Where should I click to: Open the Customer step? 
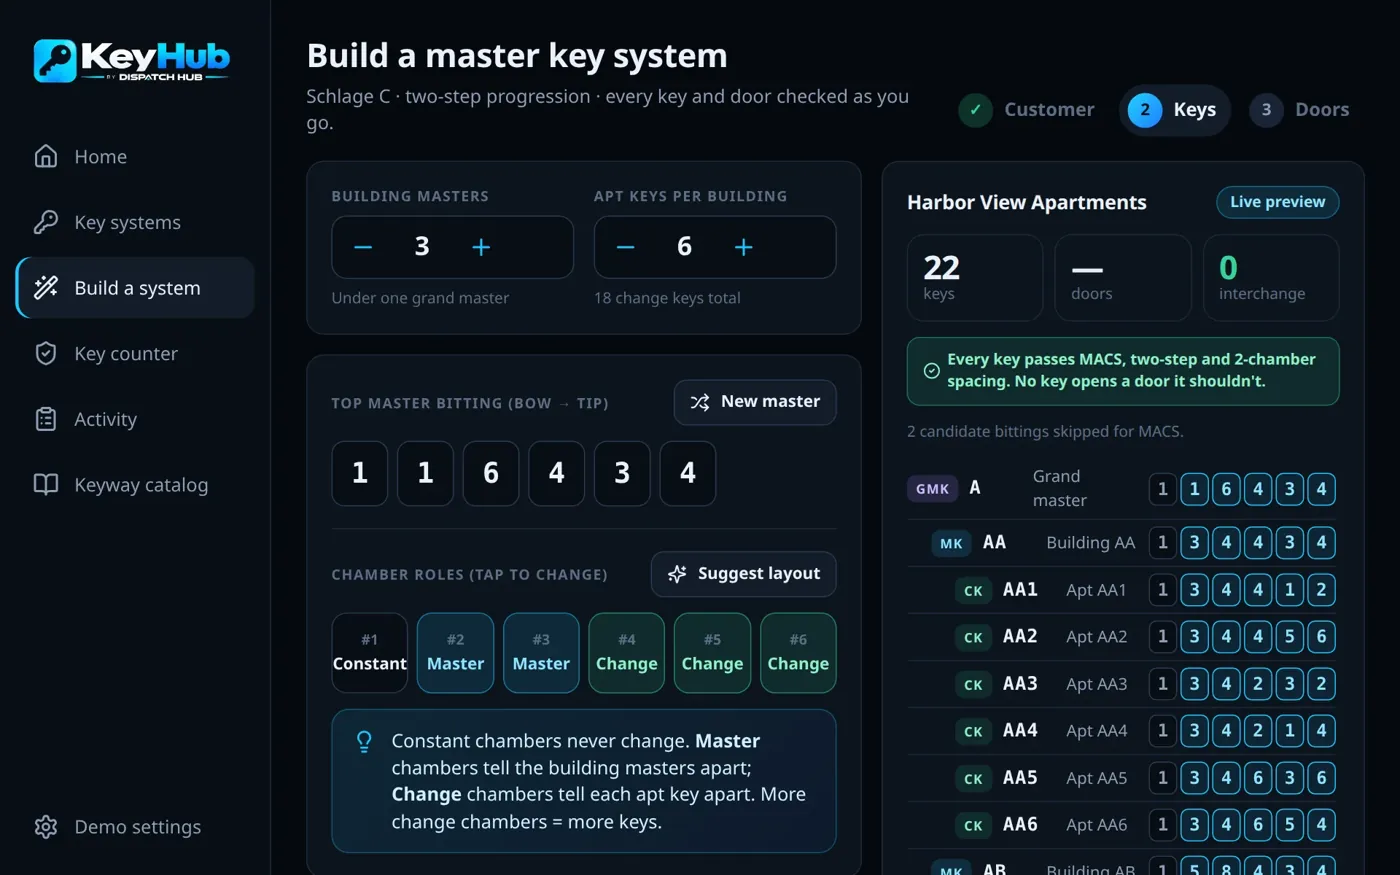click(1027, 110)
